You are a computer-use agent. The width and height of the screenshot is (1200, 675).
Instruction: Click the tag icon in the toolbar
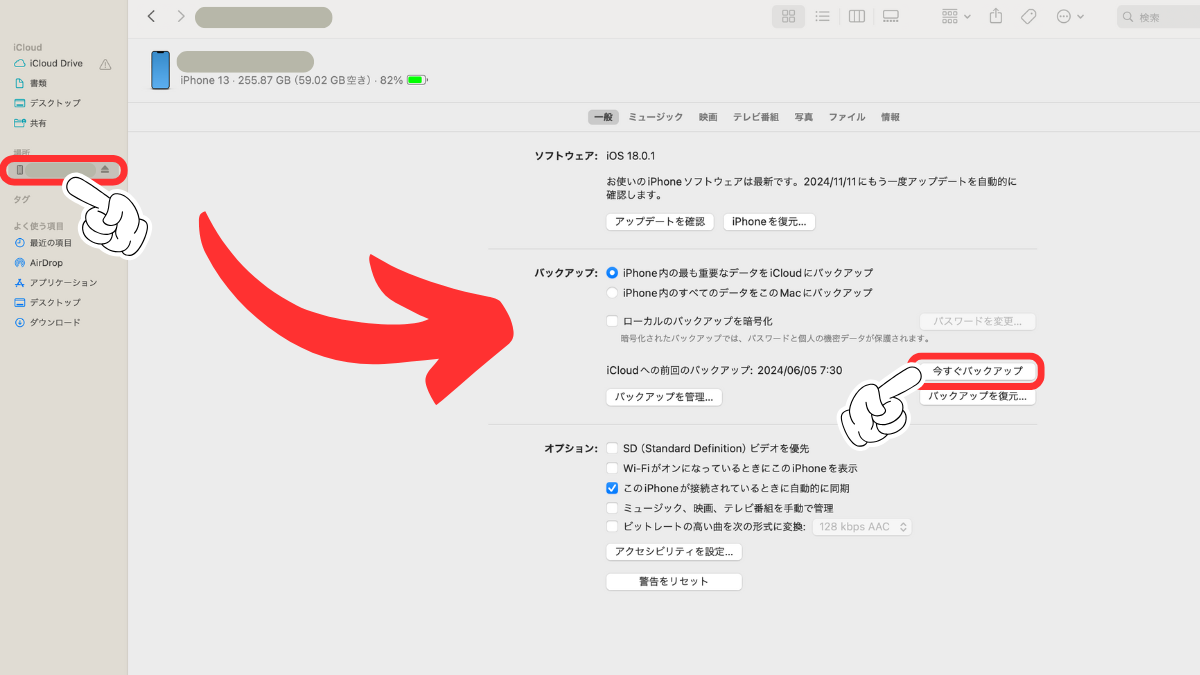click(1028, 17)
